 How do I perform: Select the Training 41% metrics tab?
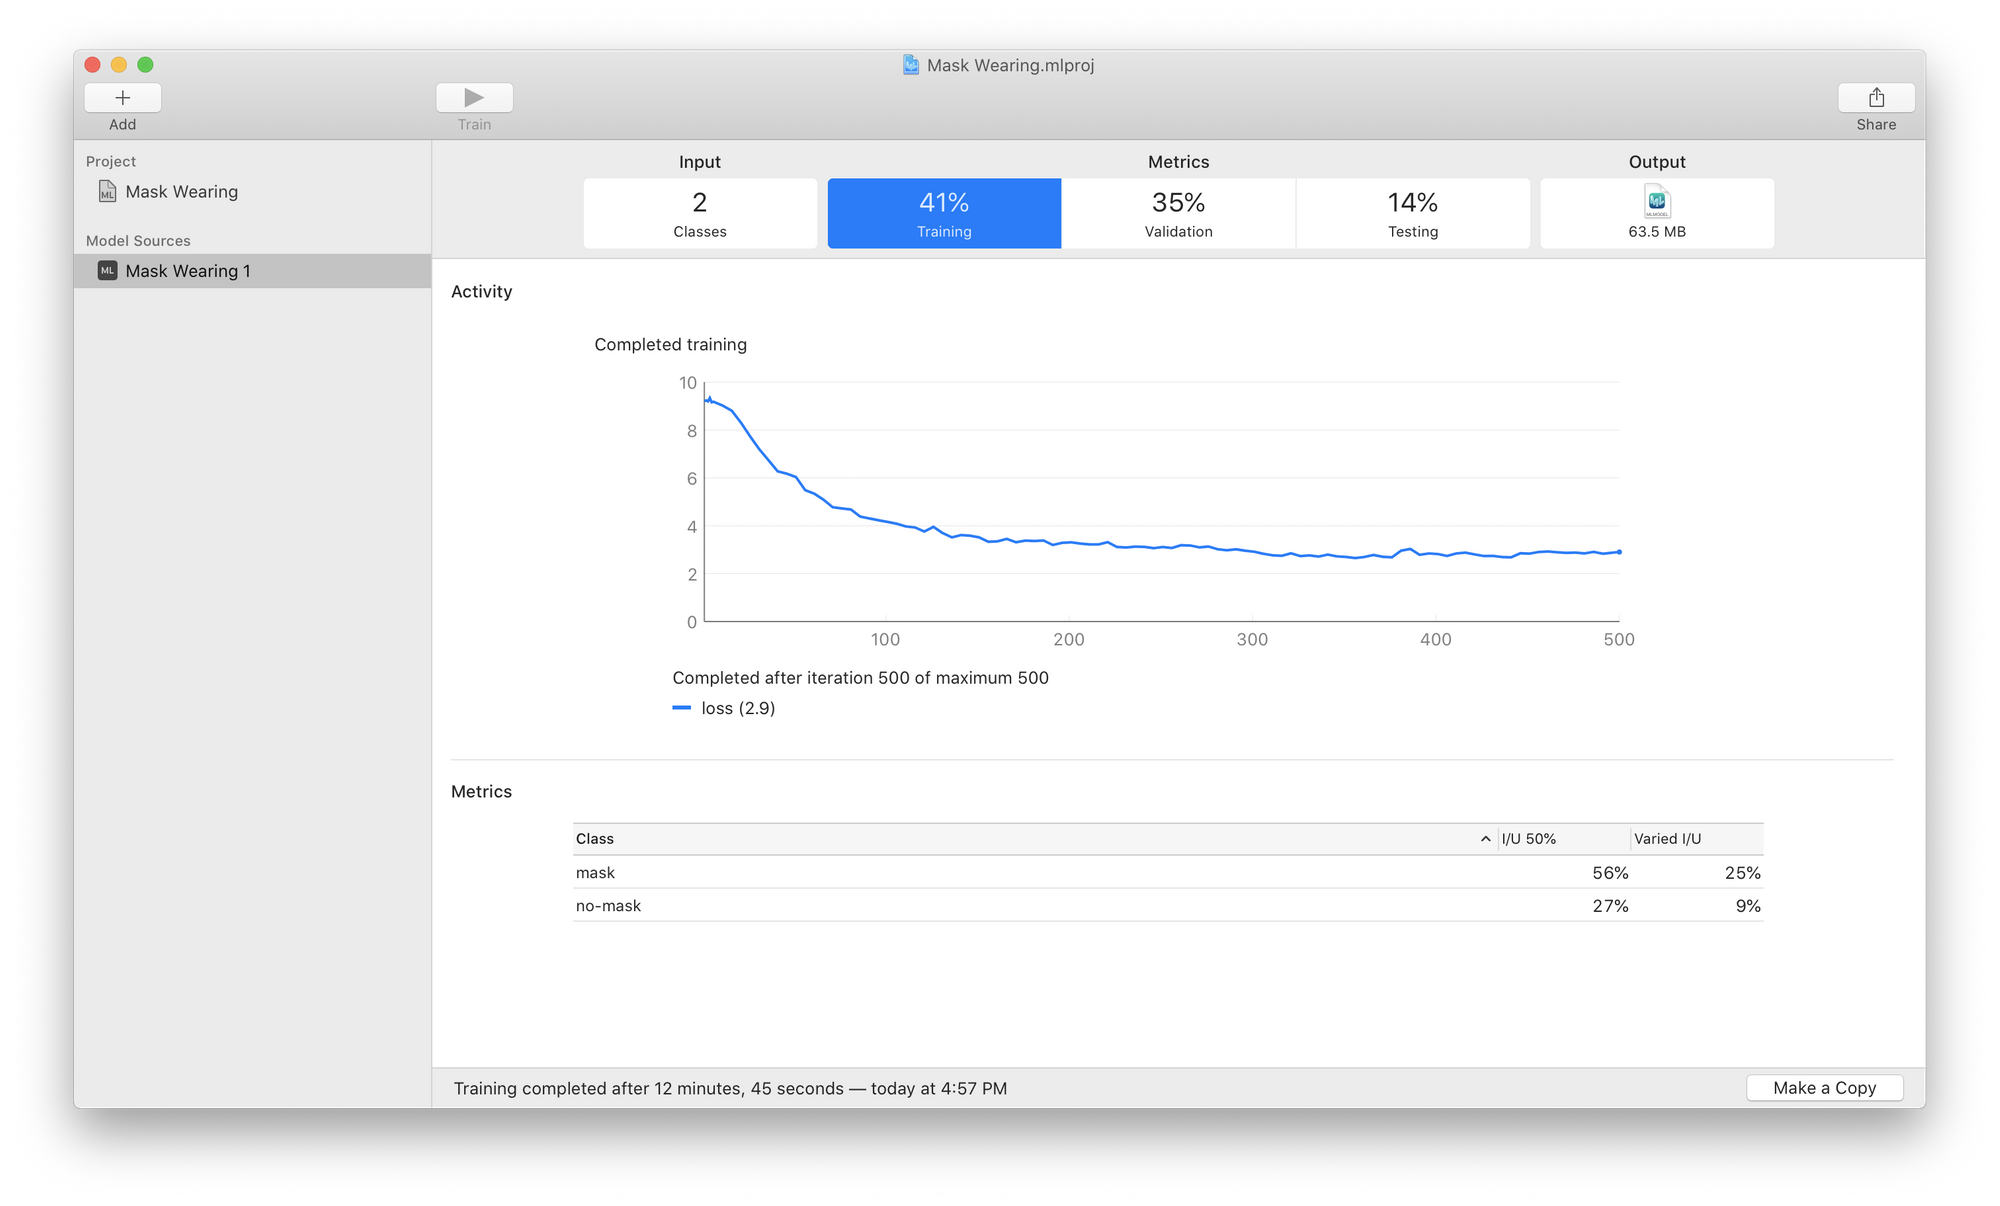(x=944, y=213)
